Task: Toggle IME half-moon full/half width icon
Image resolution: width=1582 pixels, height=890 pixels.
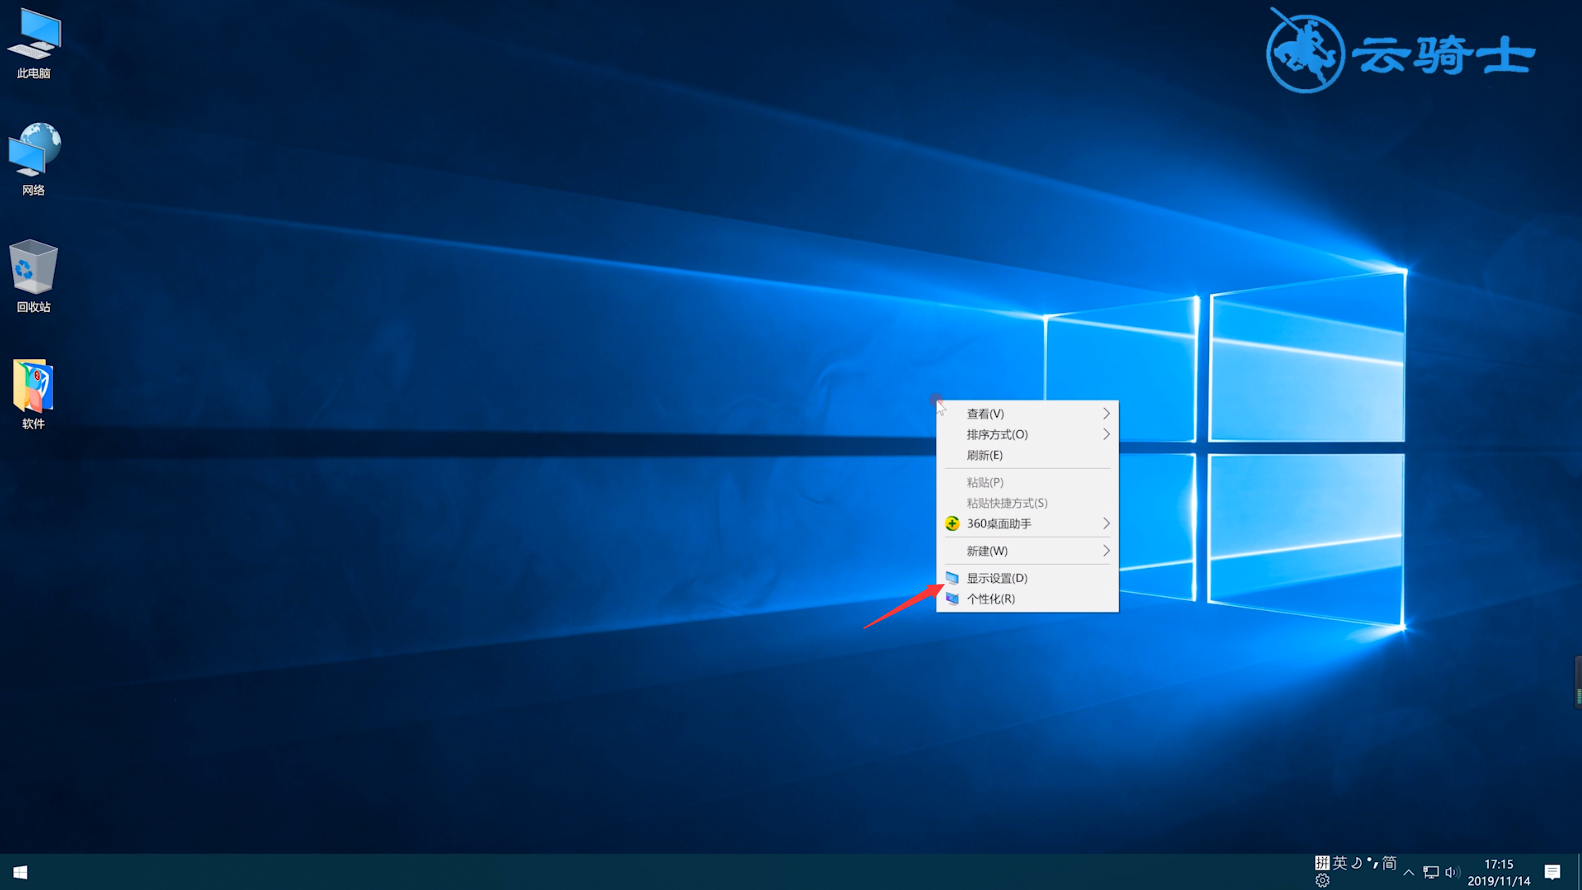Action: click(1357, 863)
